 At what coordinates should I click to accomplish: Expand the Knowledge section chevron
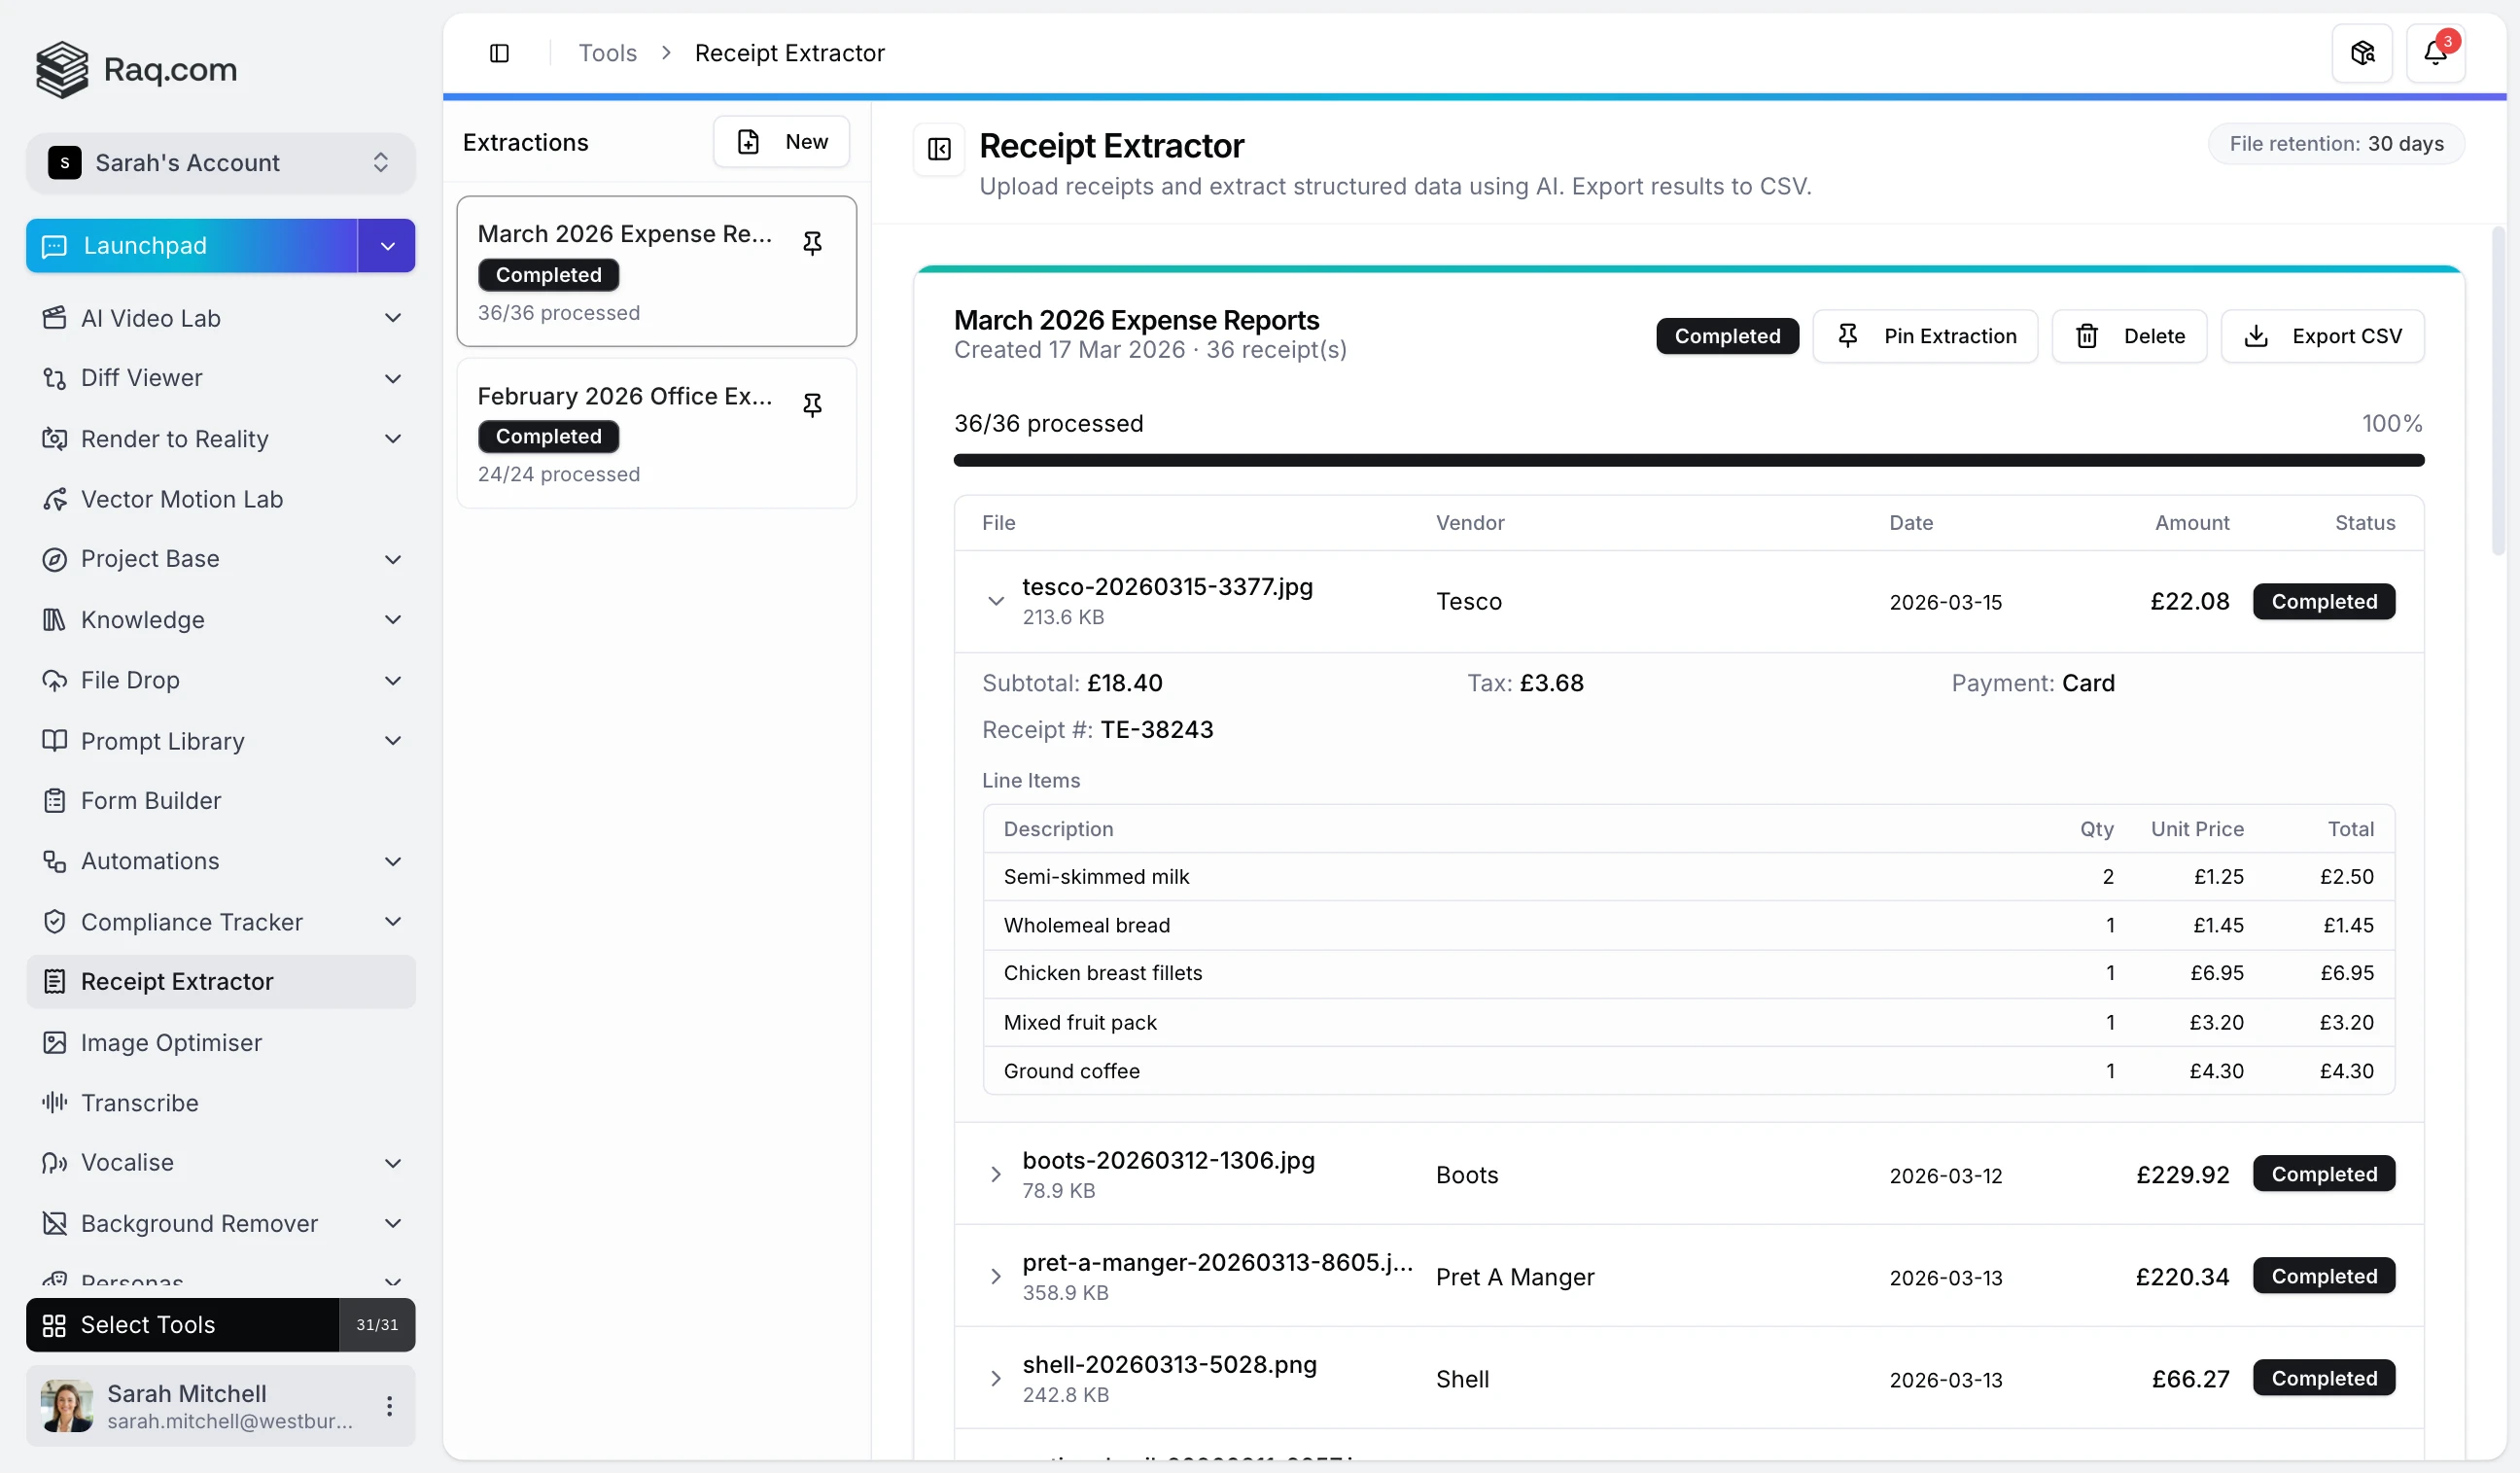tap(393, 619)
